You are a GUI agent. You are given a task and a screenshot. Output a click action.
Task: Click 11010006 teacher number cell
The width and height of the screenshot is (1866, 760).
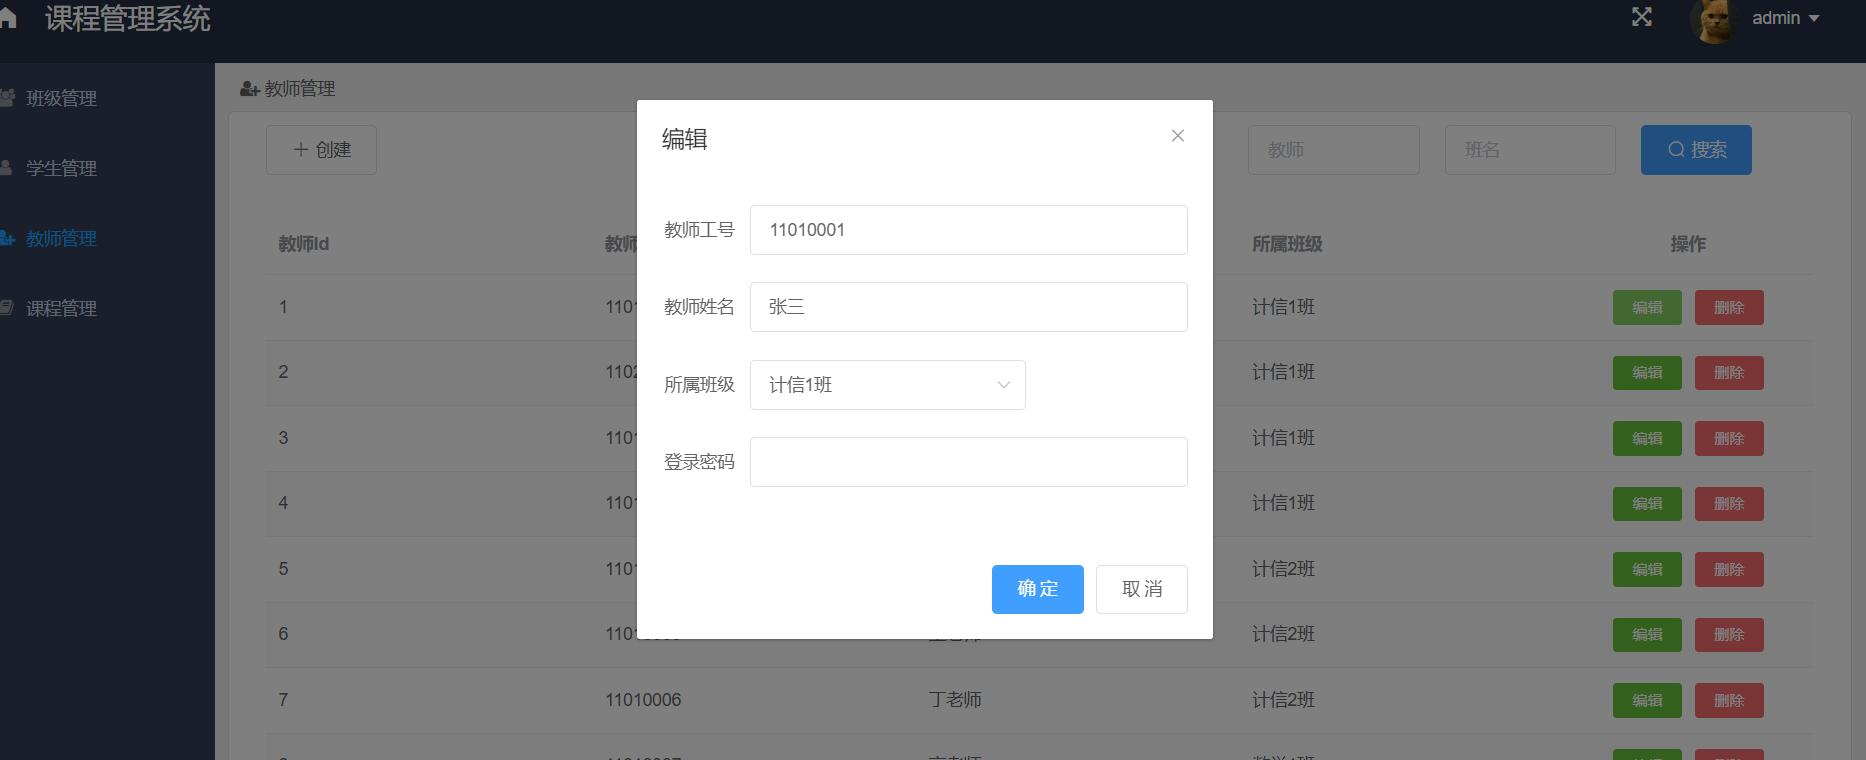[x=643, y=700]
